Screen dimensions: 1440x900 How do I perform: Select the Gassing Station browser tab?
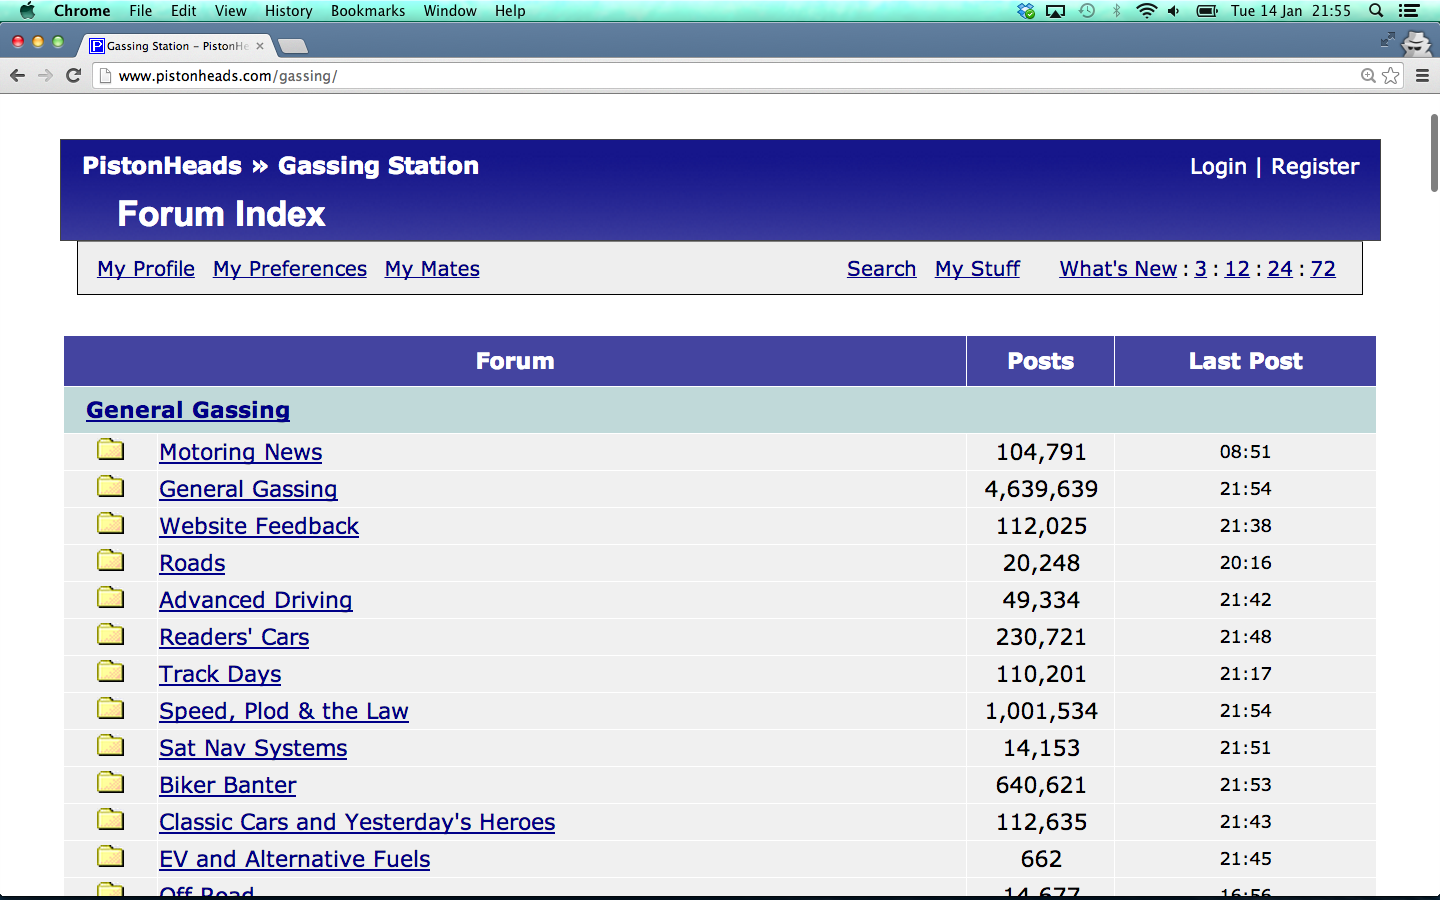coord(174,46)
